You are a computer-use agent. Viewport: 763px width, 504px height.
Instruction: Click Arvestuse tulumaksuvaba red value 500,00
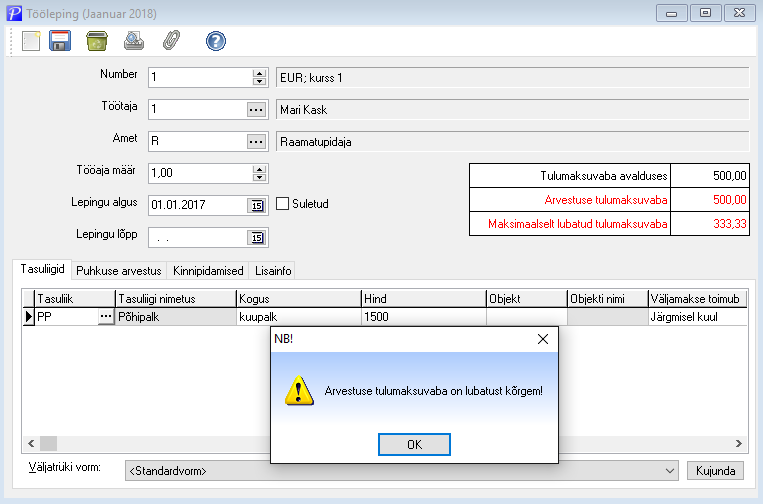(710, 200)
